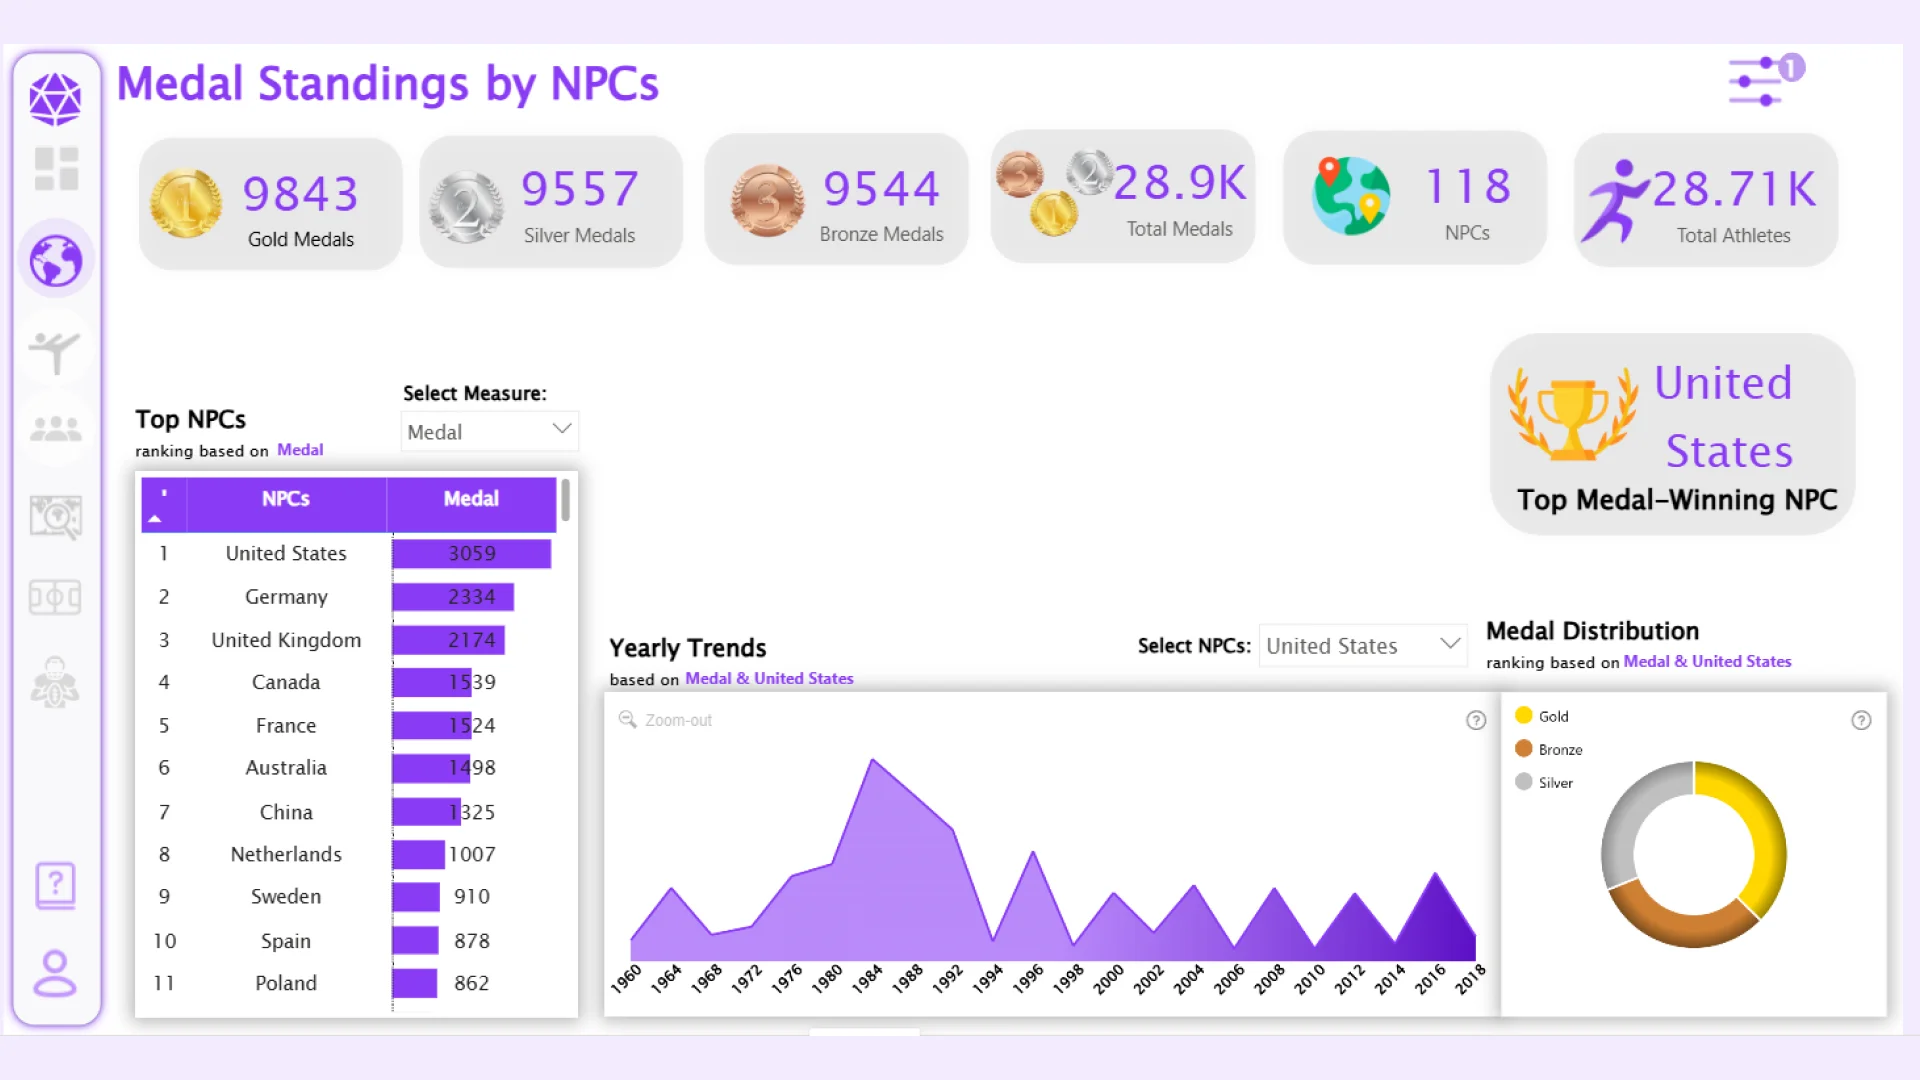Toggle Gold series in the legend

tap(1542, 716)
